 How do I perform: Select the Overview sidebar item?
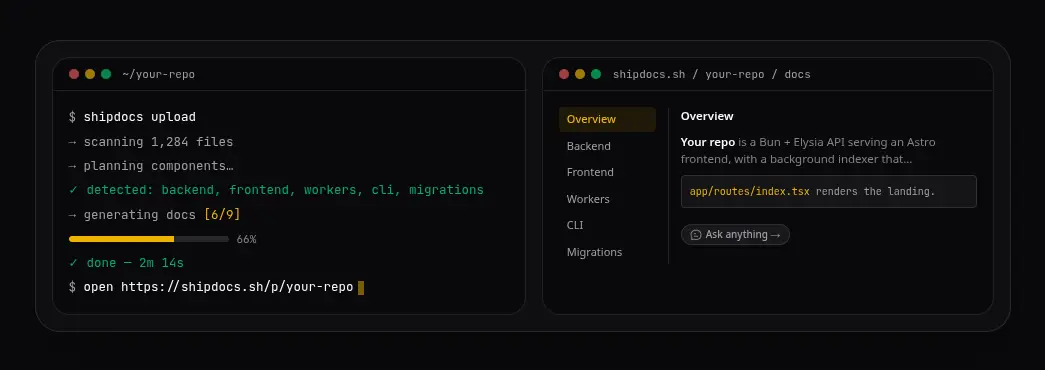607,119
